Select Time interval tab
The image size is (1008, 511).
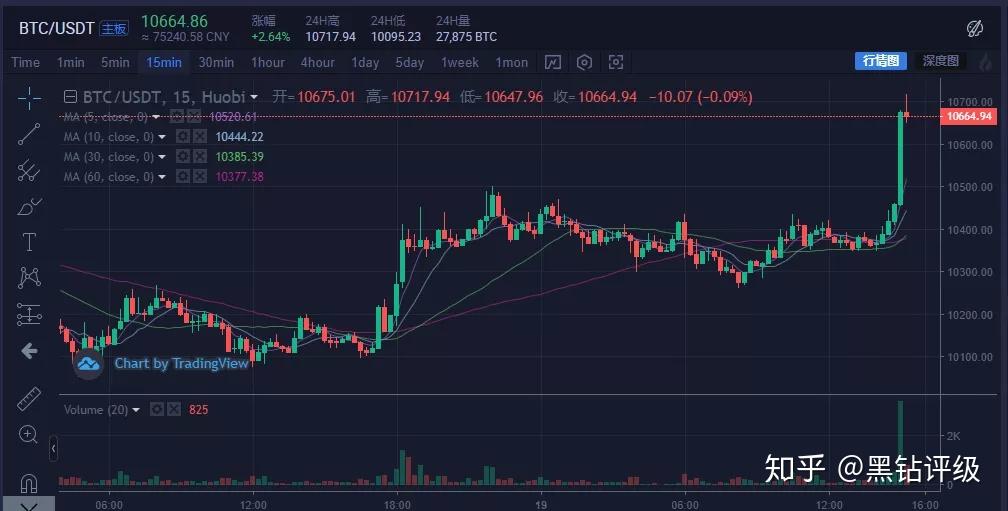[x=26, y=62]
